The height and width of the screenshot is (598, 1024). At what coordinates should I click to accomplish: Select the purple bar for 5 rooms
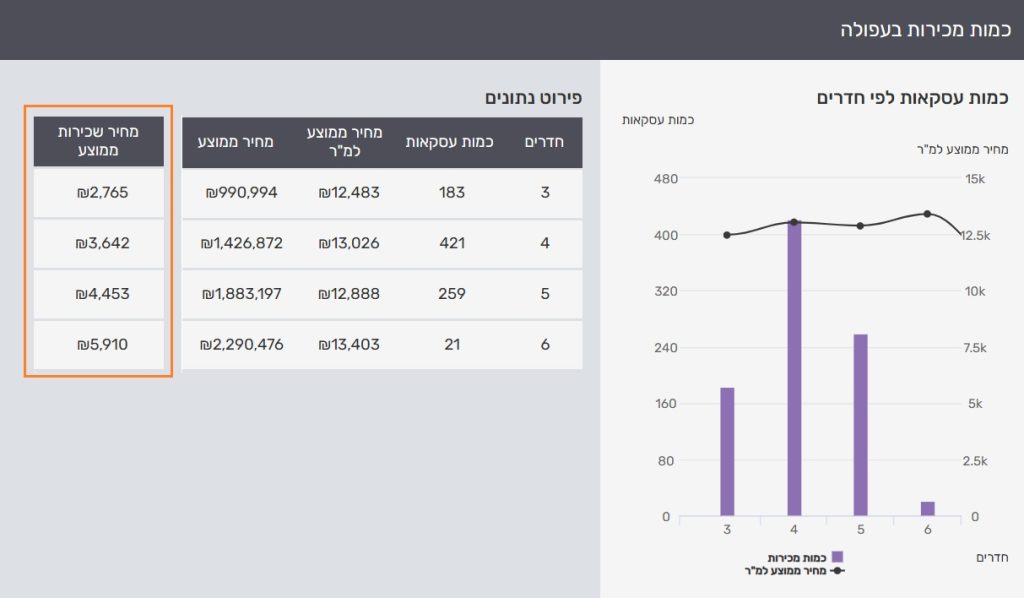coord(860,425)
